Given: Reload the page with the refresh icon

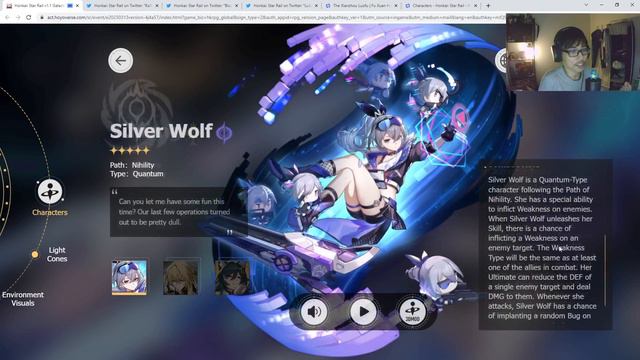Looking at the screenshot, I should click(x=29, y=18).
